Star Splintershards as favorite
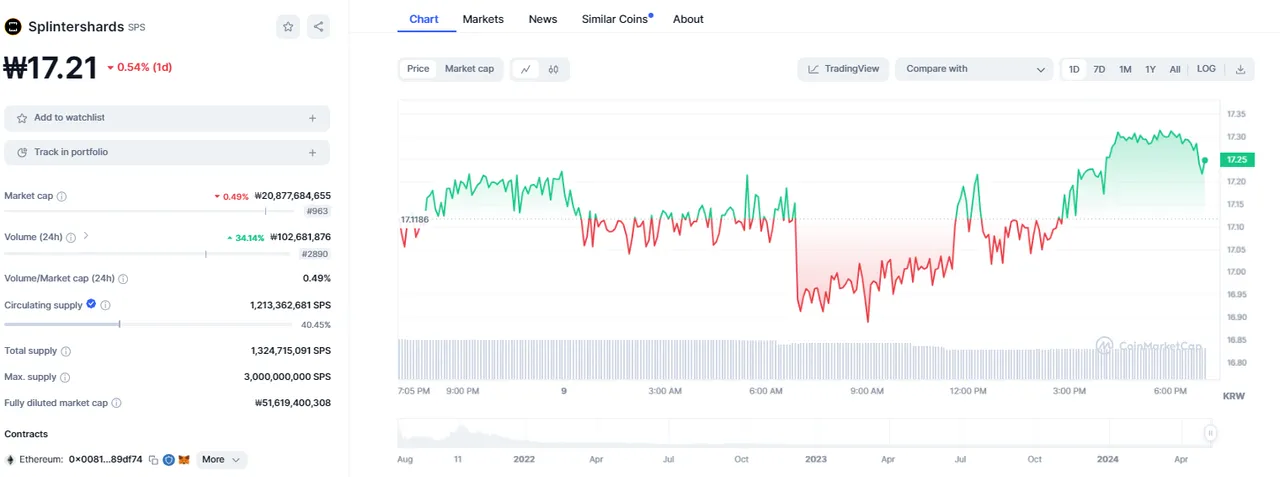This screenshot has height=477, width=1280. point(288,27)
